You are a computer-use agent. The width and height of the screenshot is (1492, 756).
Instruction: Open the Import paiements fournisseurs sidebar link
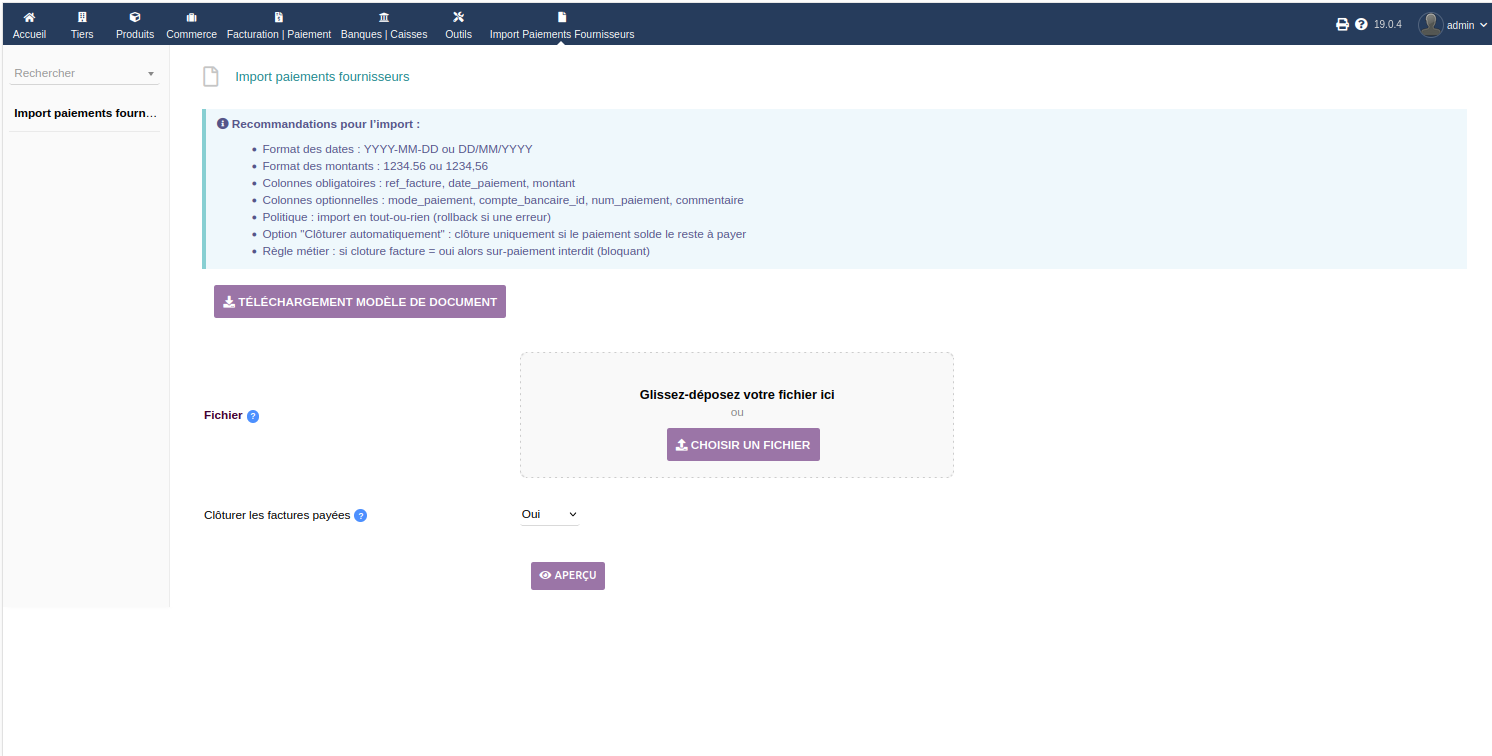85,113
